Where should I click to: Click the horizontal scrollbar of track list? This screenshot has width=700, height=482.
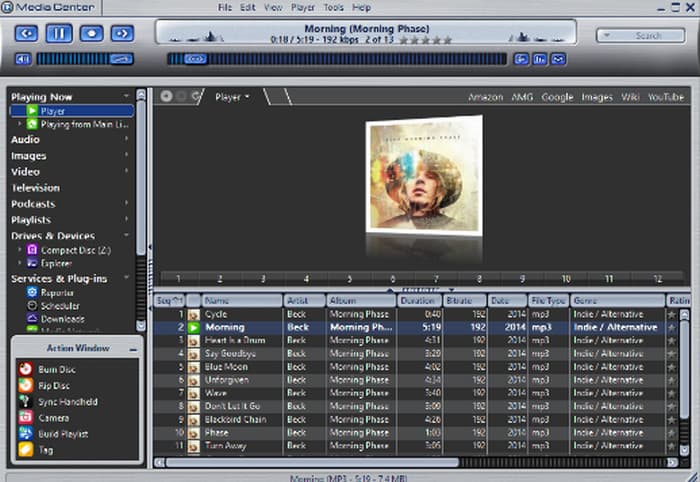coord(312,462)
